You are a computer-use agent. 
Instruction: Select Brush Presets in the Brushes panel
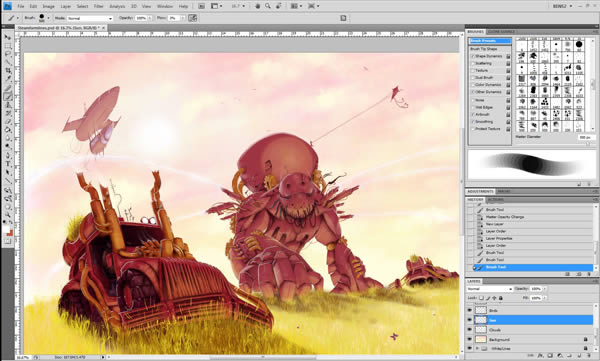[x=490, y=41]
